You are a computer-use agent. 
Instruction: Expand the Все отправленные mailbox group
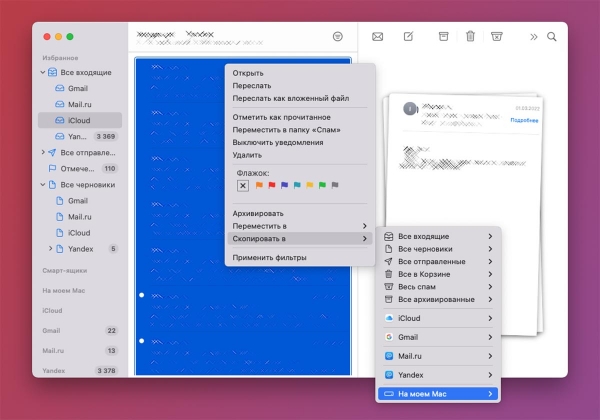[x=43, y=152]
